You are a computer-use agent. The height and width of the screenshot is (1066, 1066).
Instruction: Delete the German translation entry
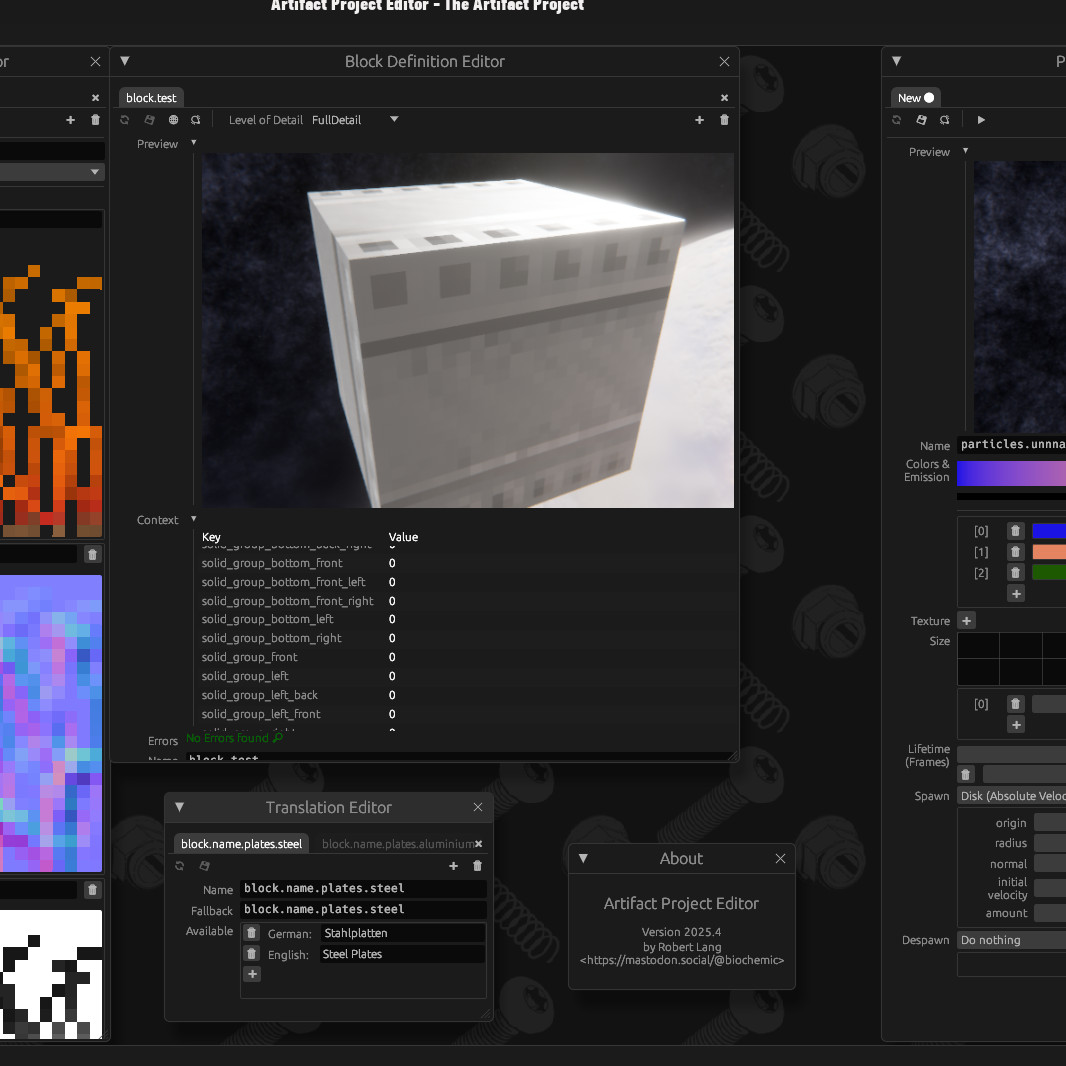(x=252, y=933)
